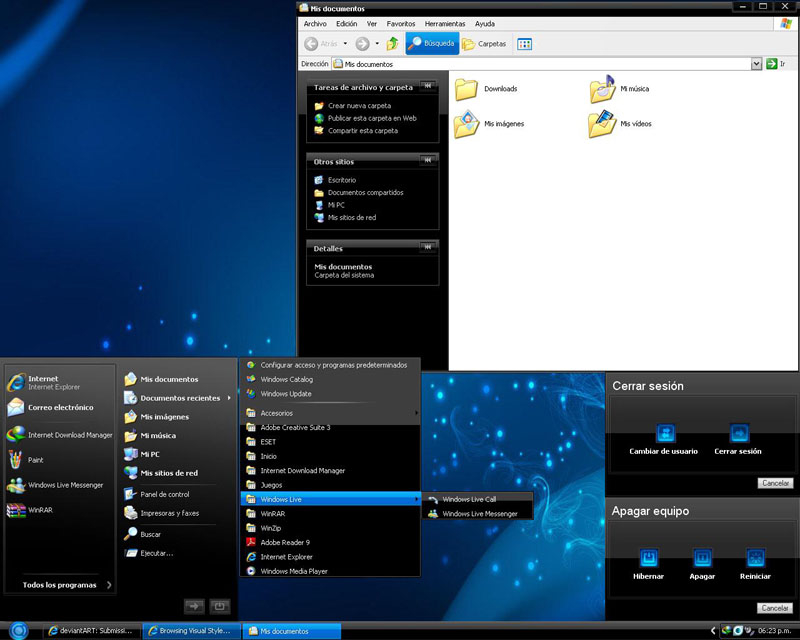Cancel the Apagar equipo dialog
The height and width of the screenshot is (640, 800).
pos(774,608)
